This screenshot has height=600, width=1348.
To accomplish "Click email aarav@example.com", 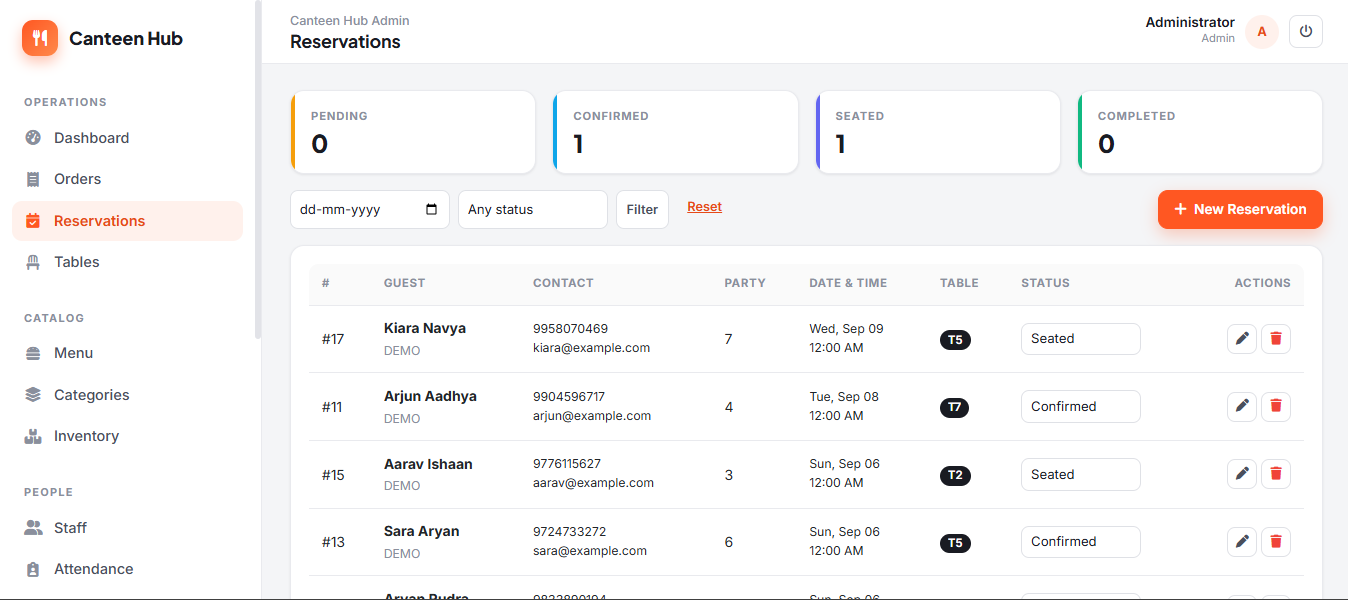I will click(x=593, y=483).
